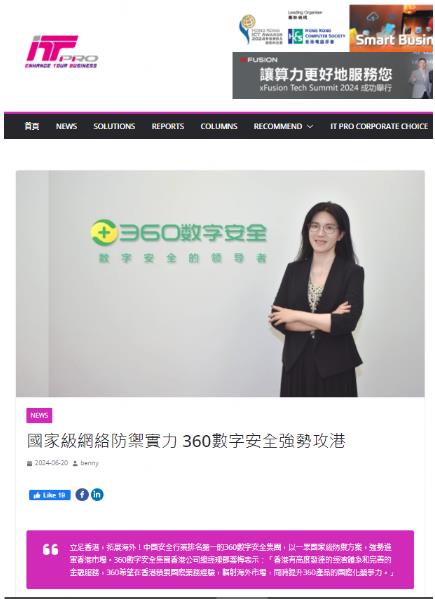Share article via Facebook round icon

click(x=82, y=495)
